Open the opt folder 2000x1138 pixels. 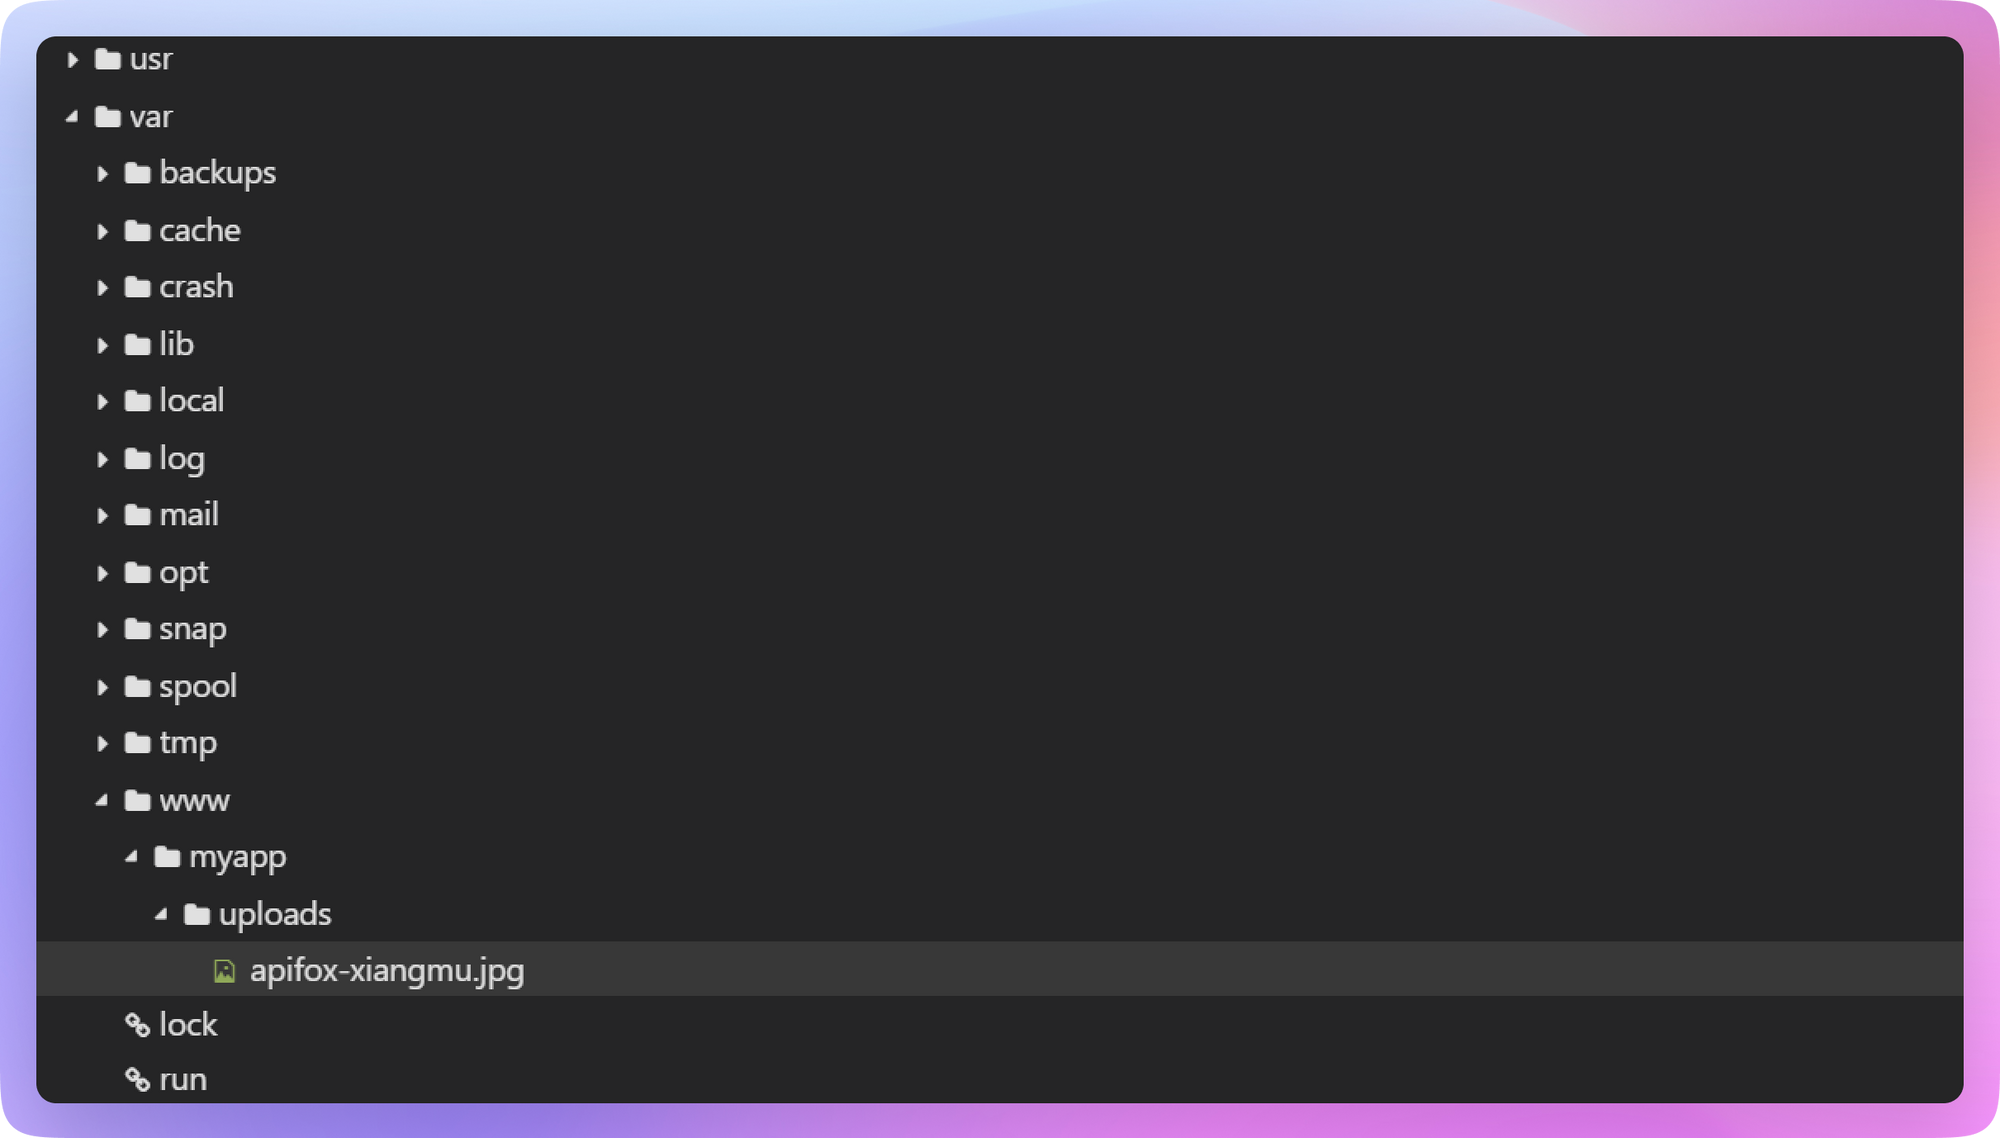pos(184,572)
